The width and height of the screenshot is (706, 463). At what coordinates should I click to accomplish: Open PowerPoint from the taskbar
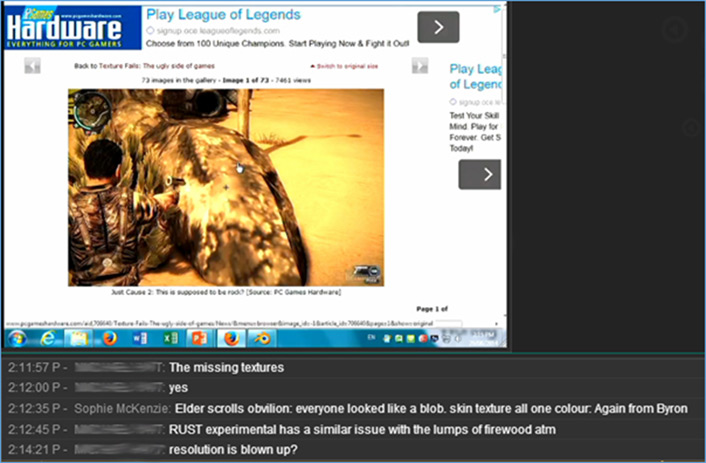(x=199, y=338)
